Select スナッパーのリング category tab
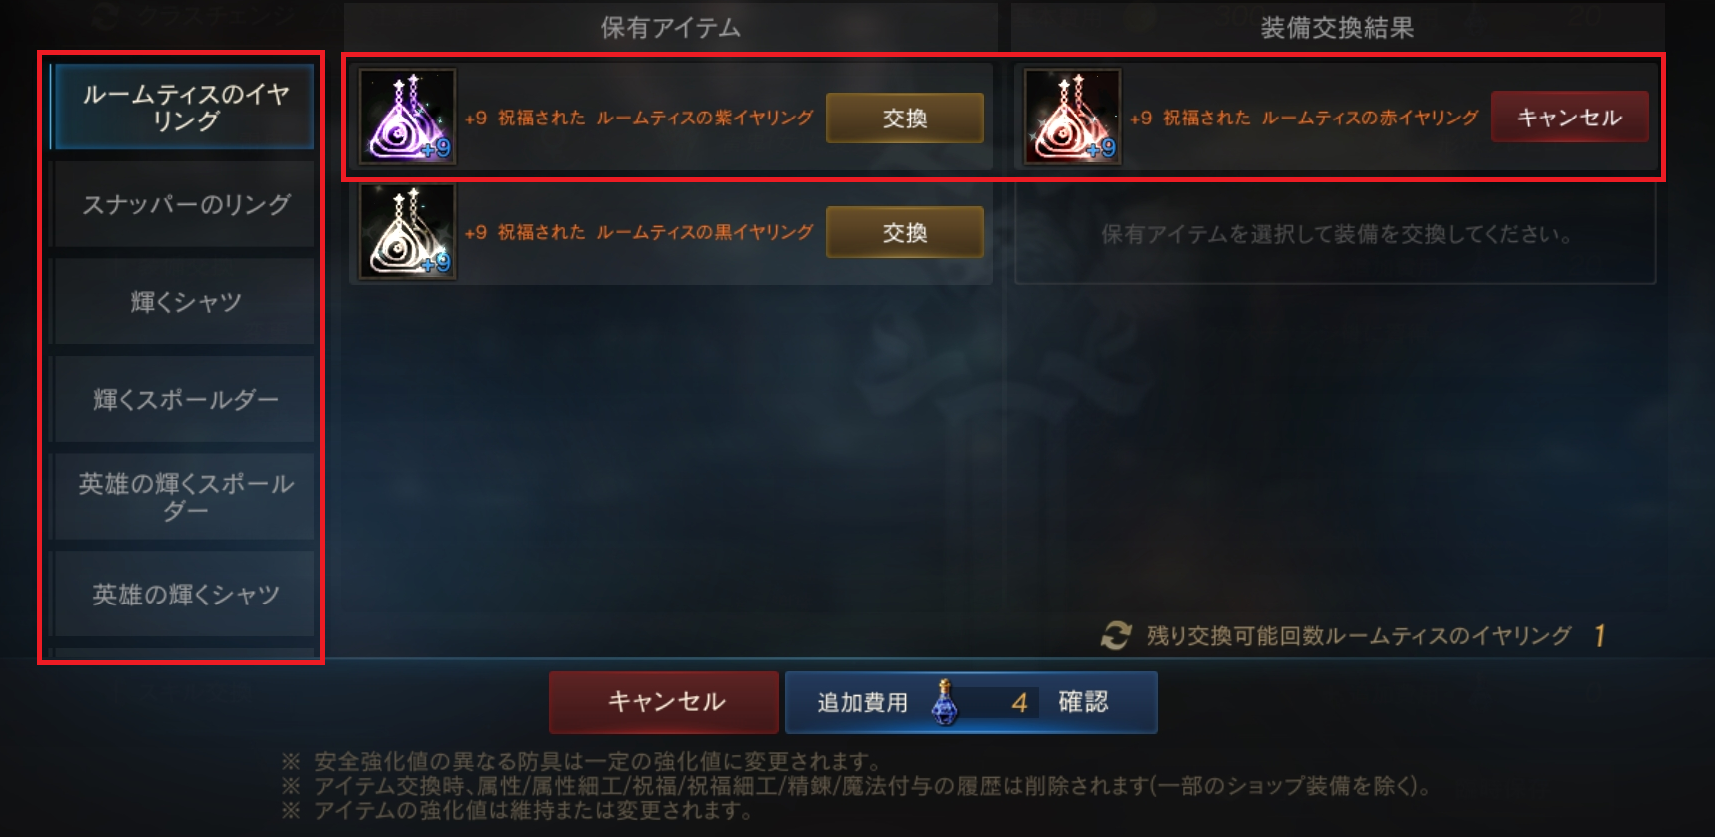1715x837 pixels. (184, 204)
